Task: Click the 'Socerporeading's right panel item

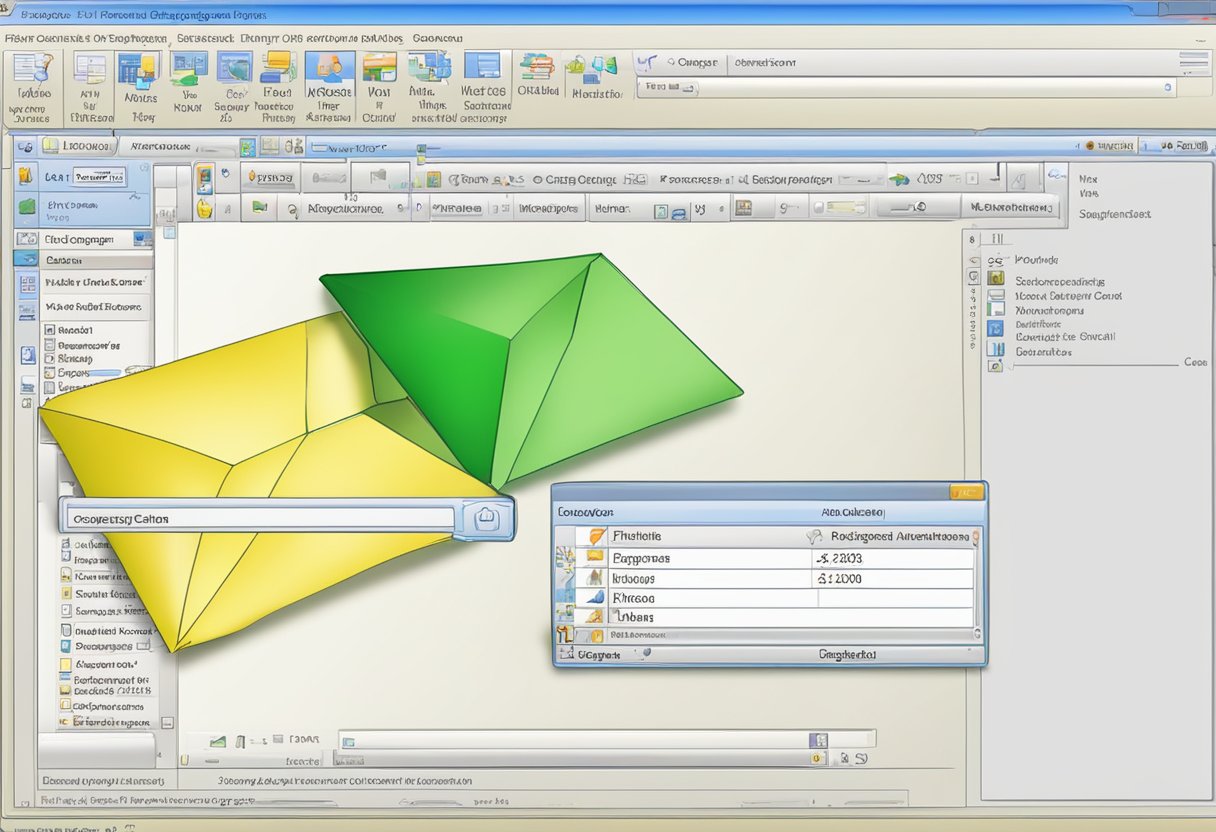Action: [1058, 282]
